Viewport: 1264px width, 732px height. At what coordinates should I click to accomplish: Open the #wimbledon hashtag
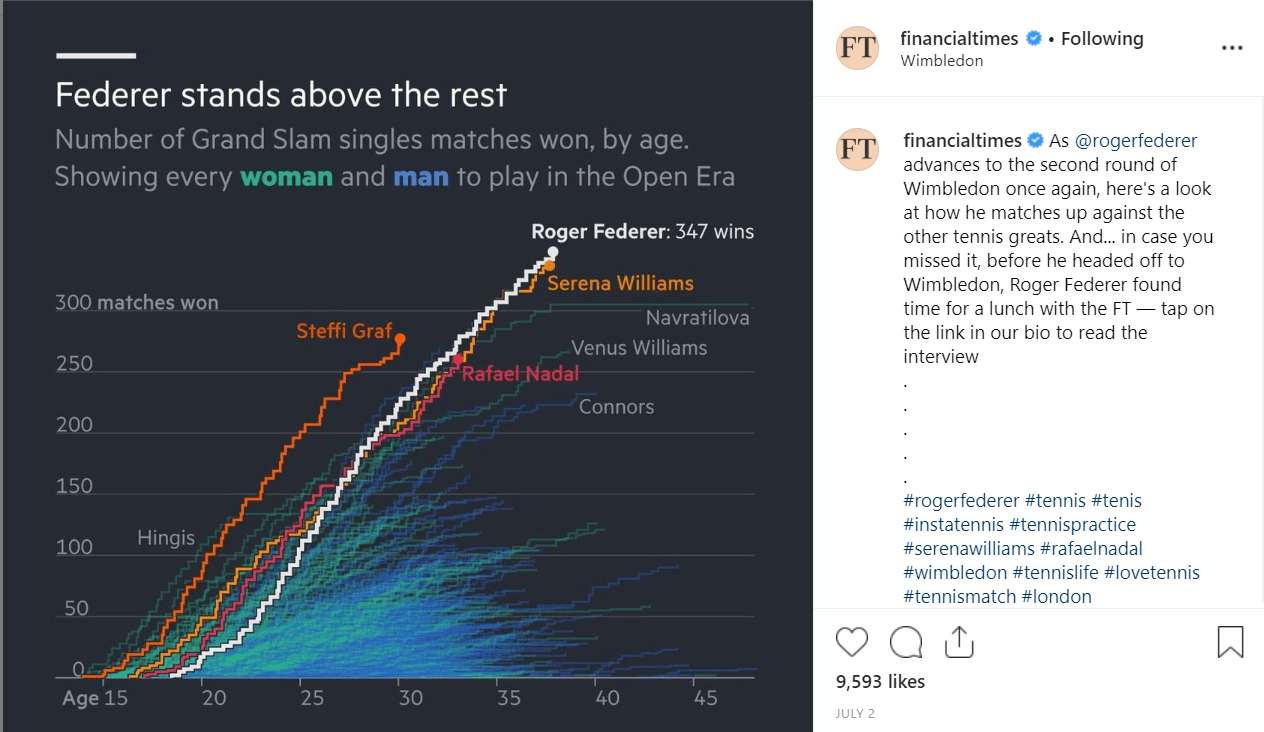[x=955, y=573]
